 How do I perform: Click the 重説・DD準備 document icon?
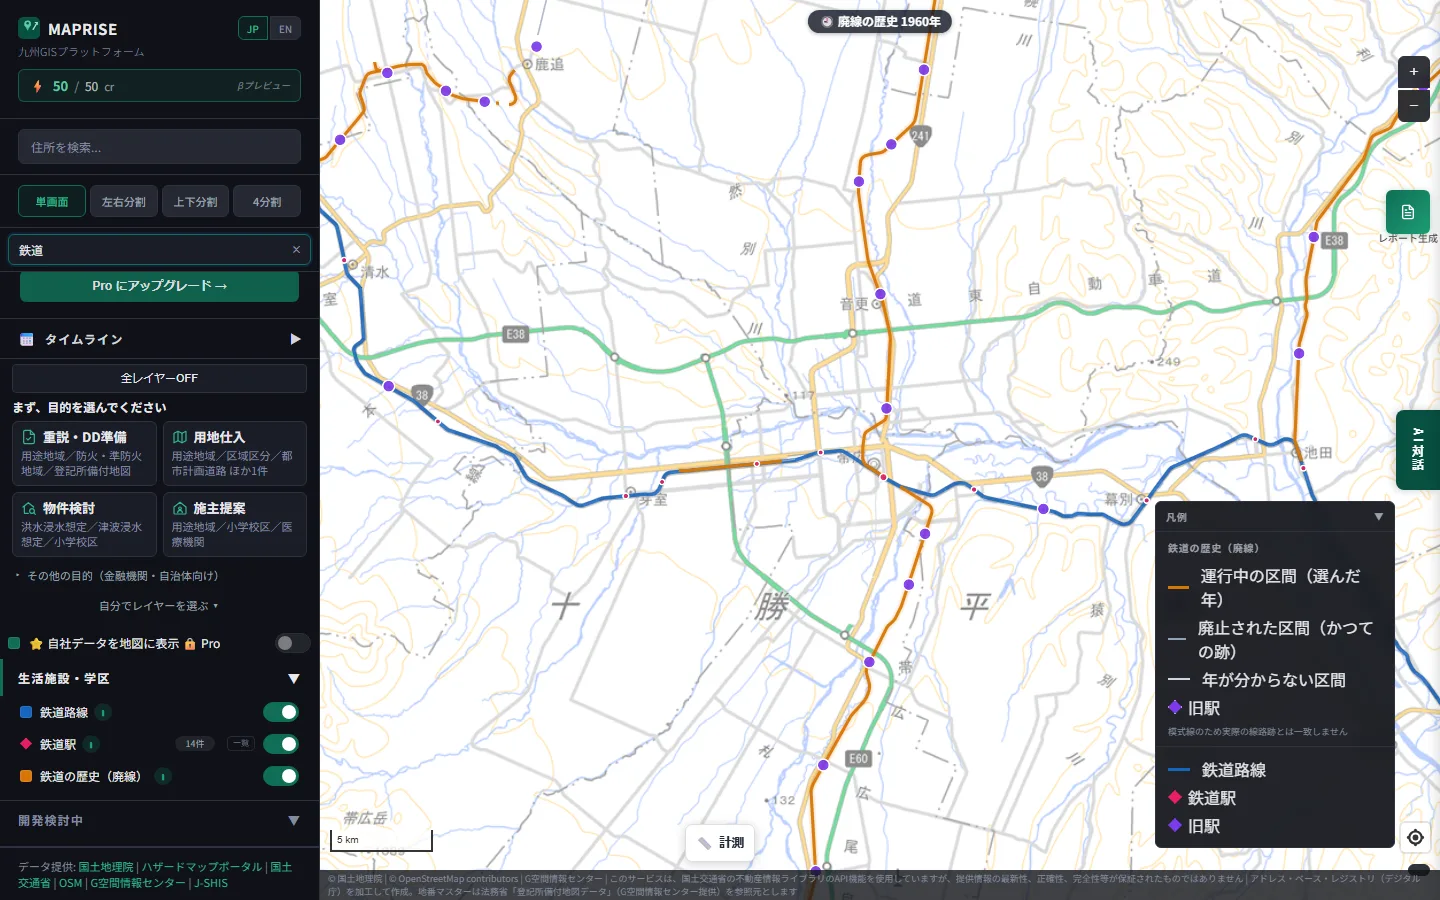click(29, 437)
